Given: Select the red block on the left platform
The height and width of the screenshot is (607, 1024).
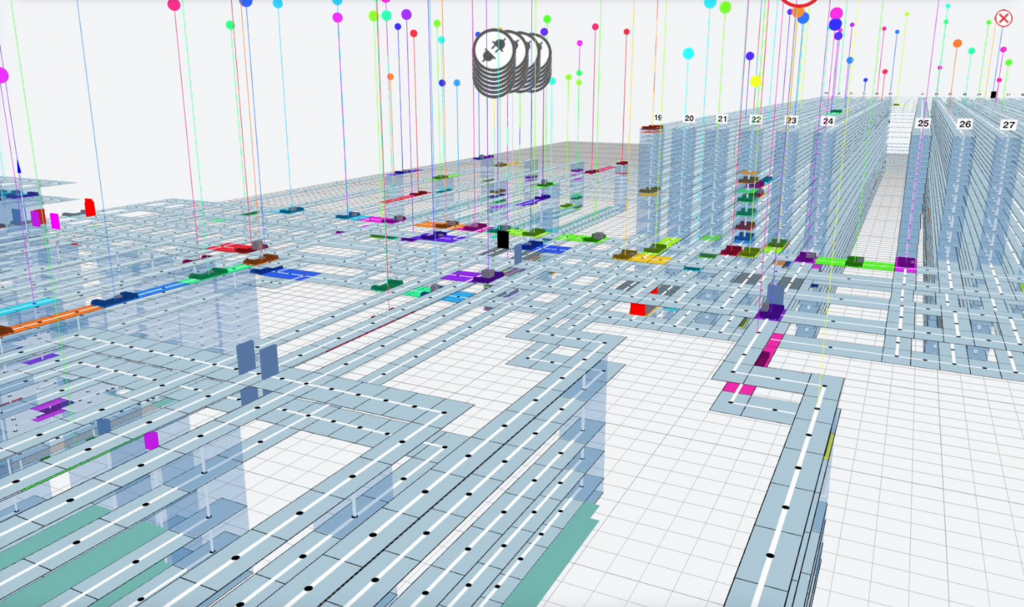Looking at the screenshot, I should click(x=90, y=207).
